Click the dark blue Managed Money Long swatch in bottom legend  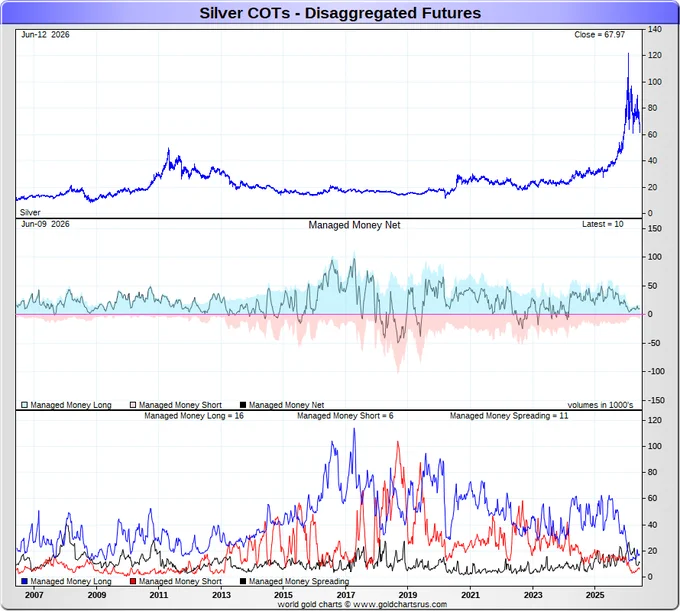pos(24,581)
